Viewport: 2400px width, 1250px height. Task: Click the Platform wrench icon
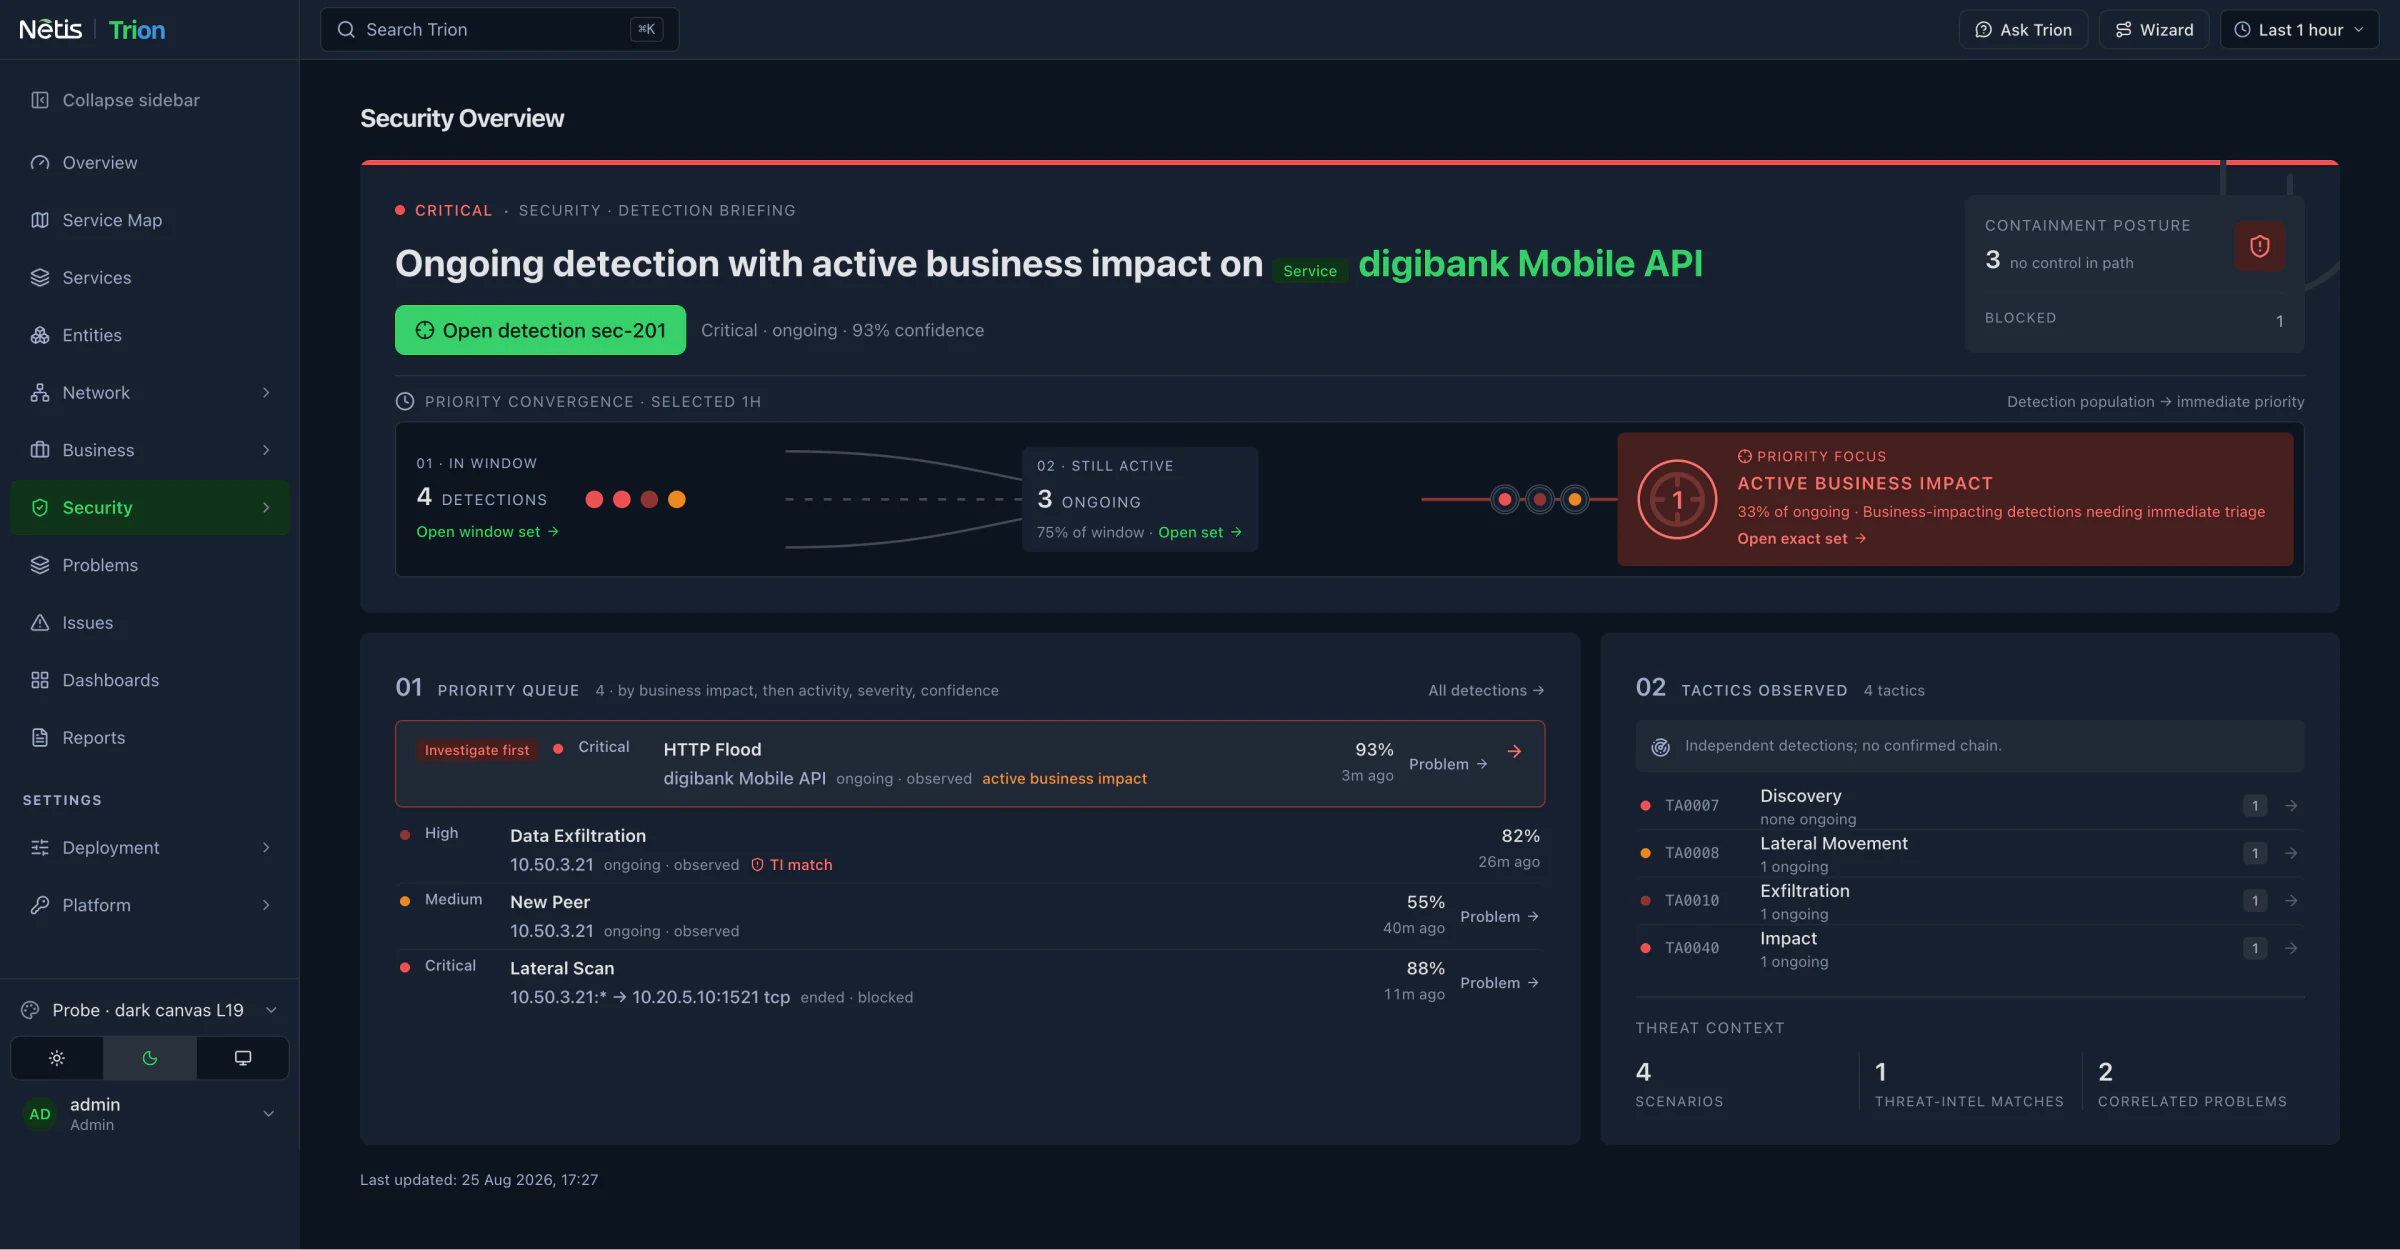(40, 905)
